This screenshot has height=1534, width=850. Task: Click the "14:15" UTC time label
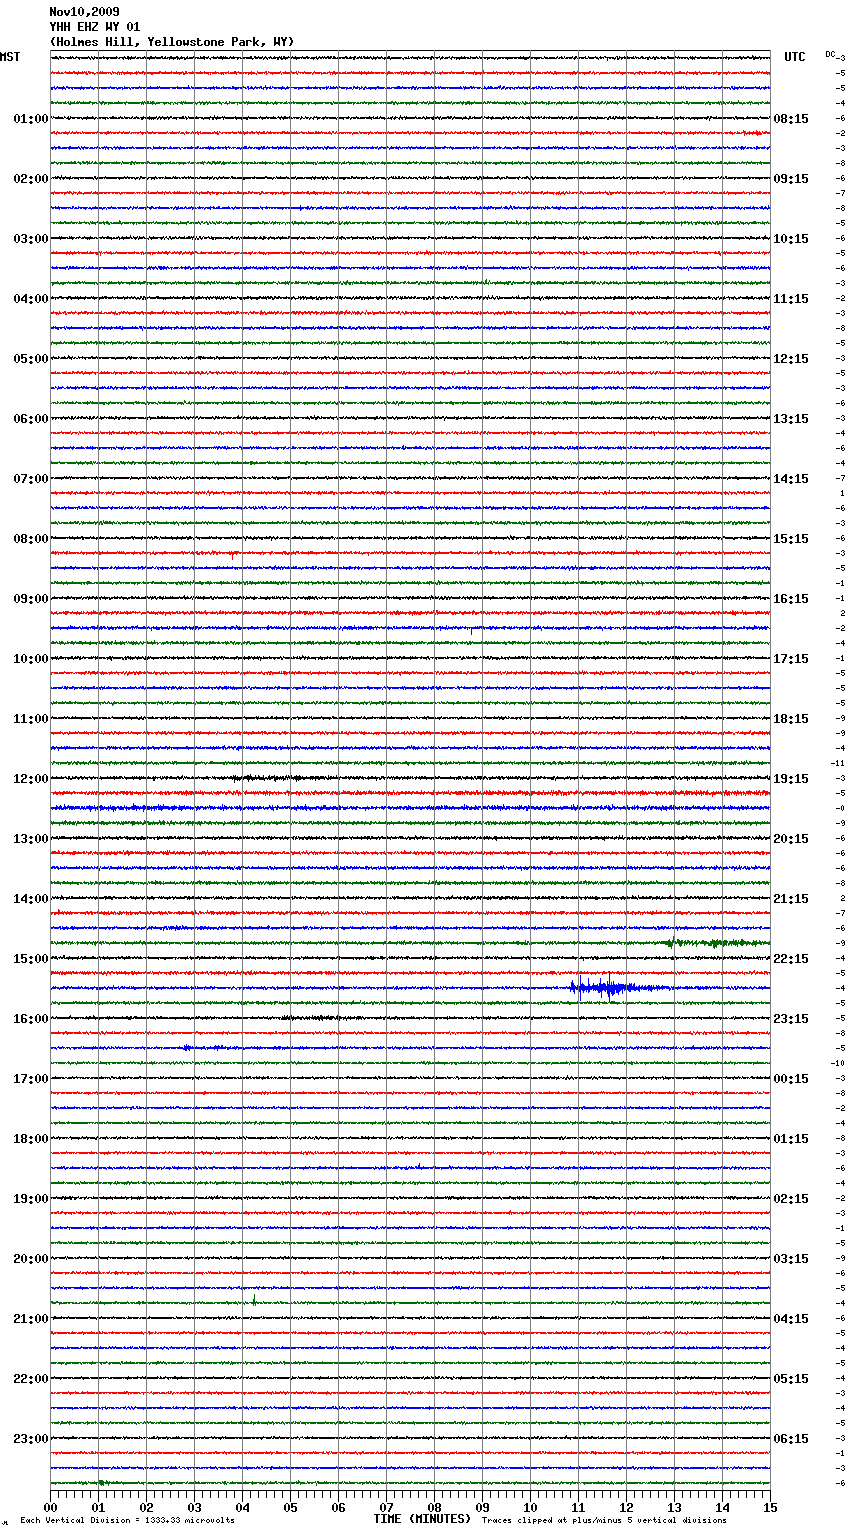[x=791, y=479]
